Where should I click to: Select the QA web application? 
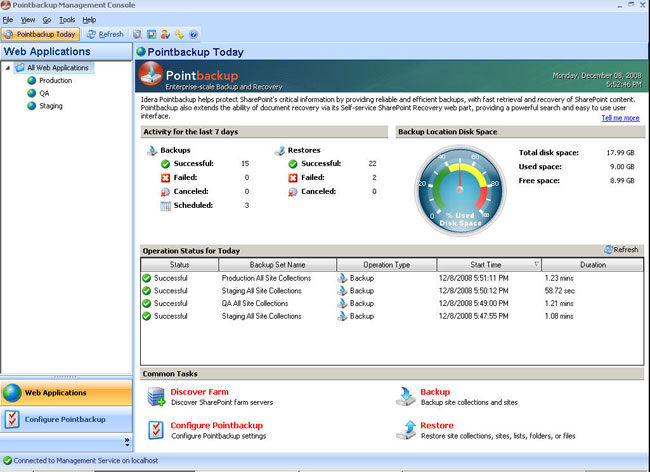coord(44,93)
